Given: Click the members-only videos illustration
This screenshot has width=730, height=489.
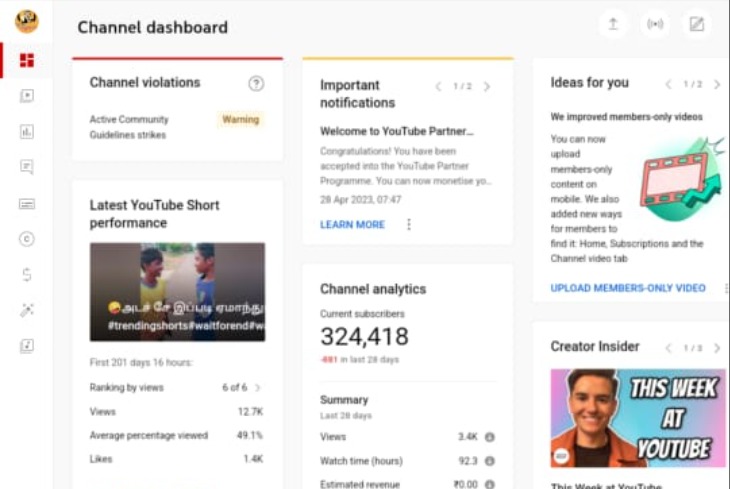Looking at the screenshot, I should click(681, 179).
